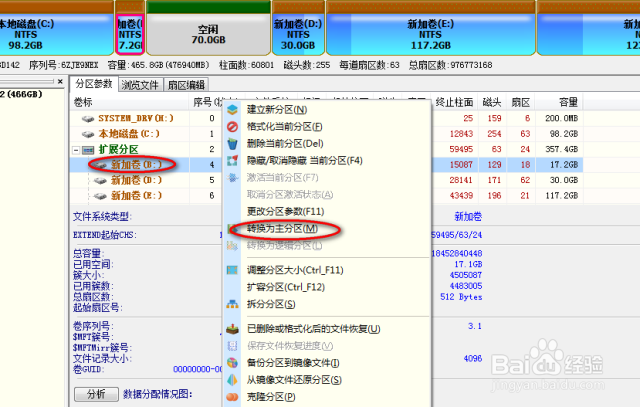
Task: Select the pink-outlined 7.2GB NTFS block
Action: coord(130,34)
